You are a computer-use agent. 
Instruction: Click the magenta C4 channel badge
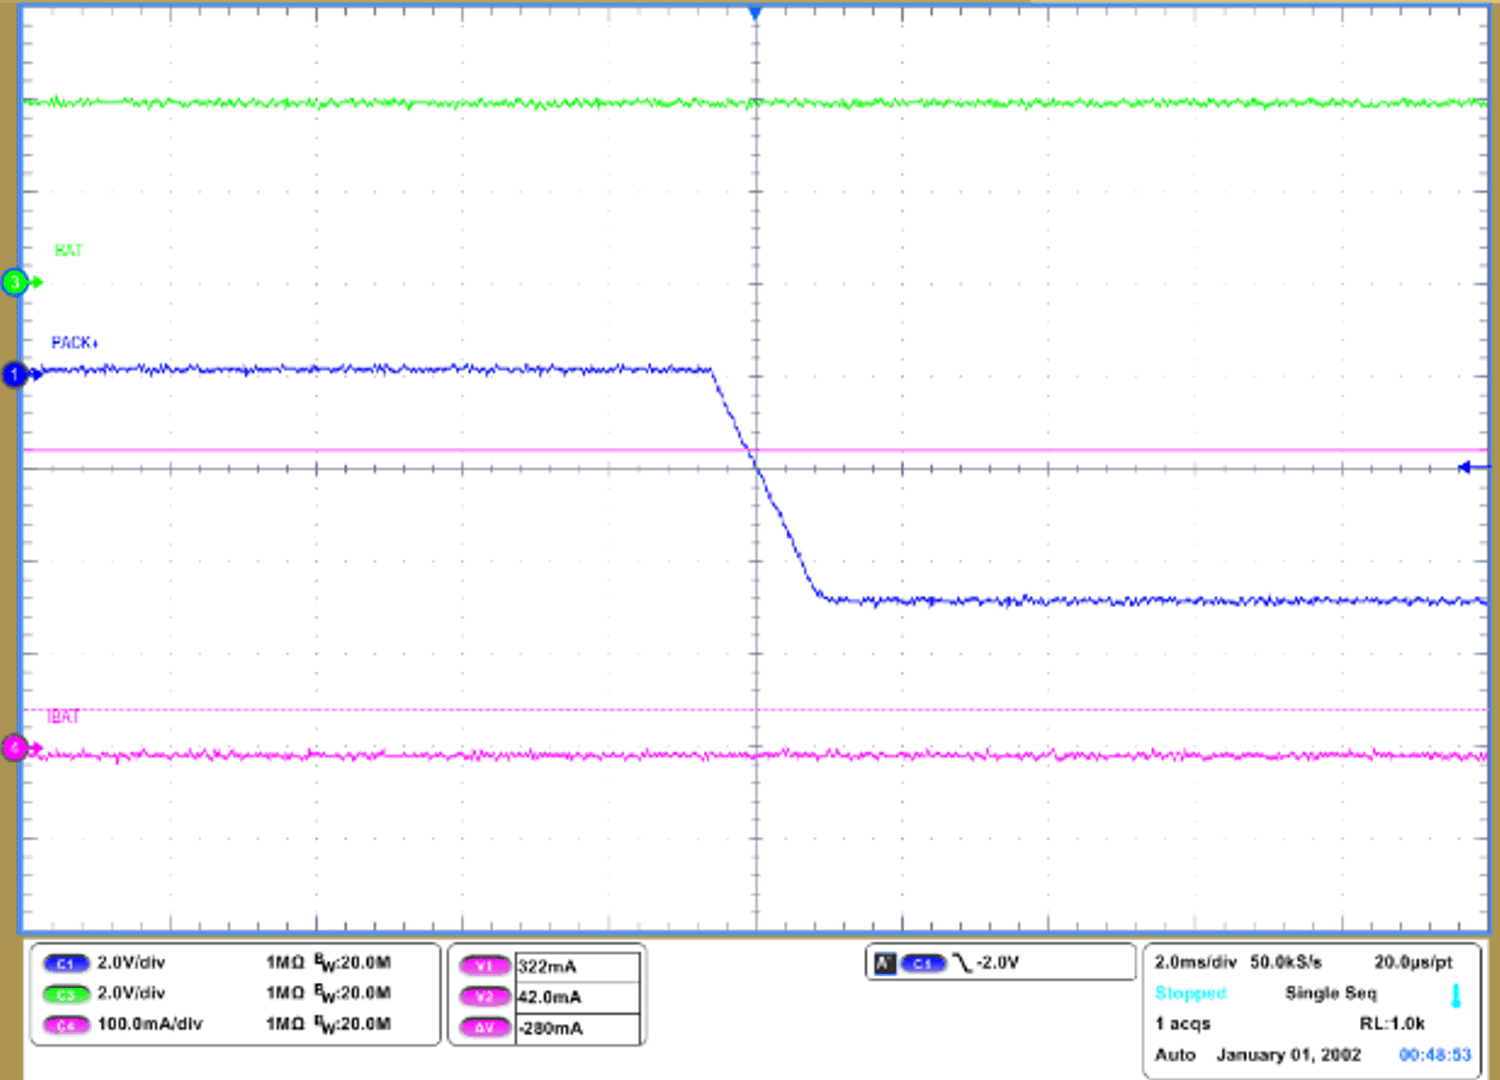pyautogui.click(x=66, y=1025)
